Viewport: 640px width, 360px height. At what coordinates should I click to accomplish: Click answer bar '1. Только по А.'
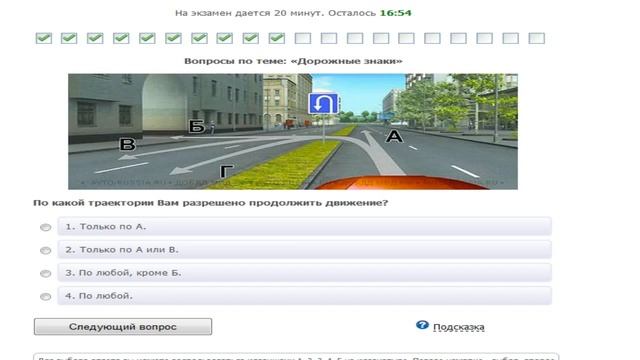(304, 227)
